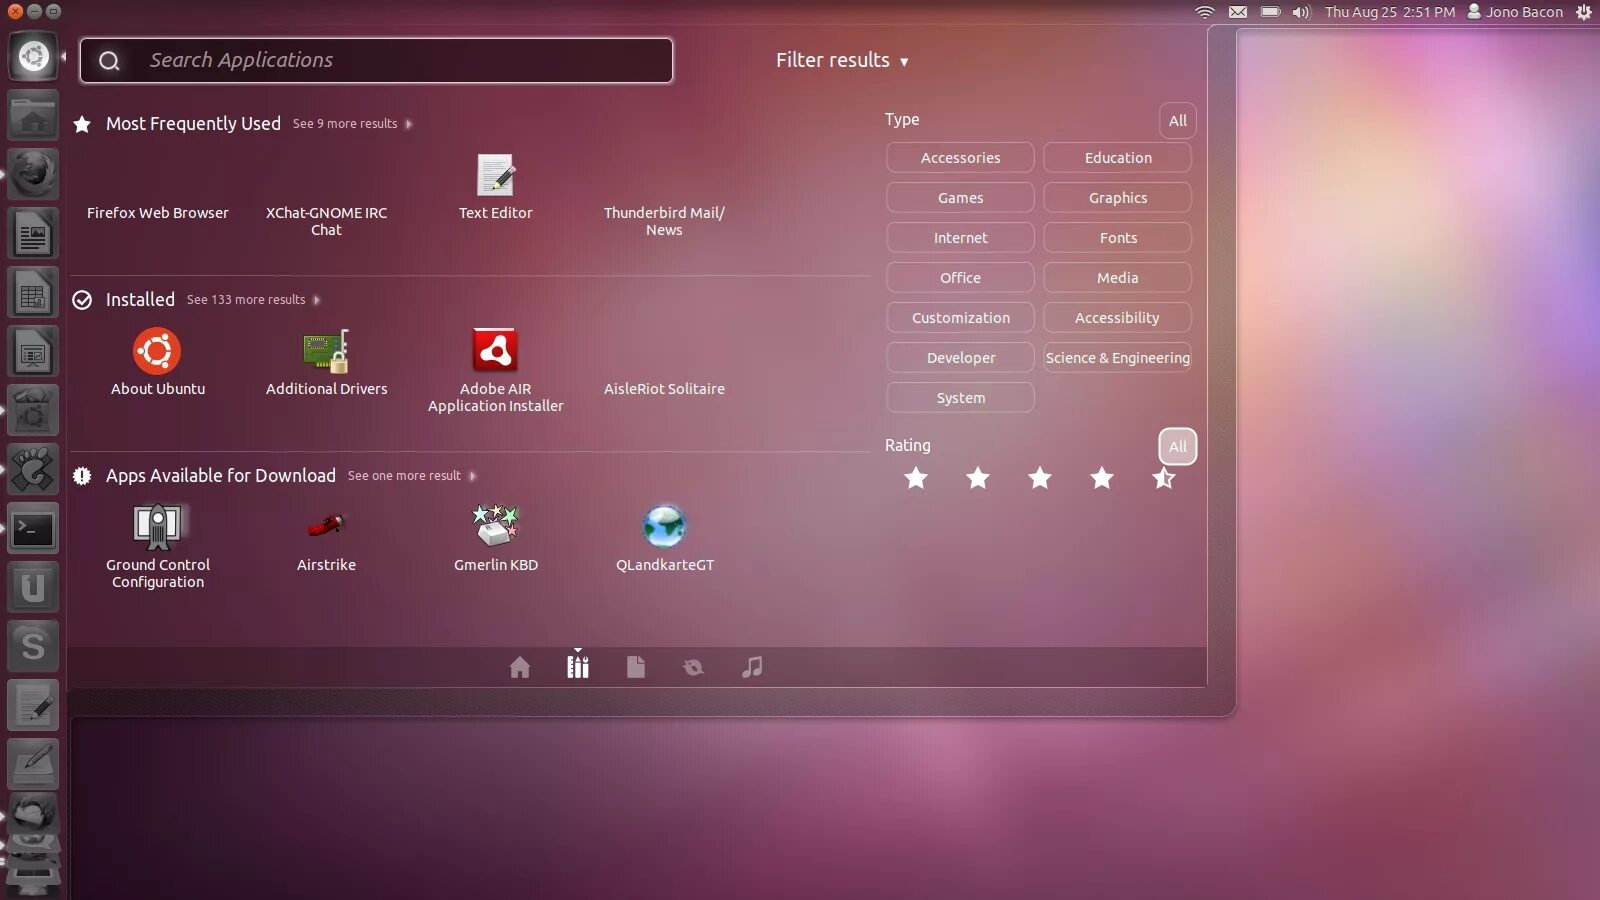Open the sound volume indicator

[1301, 12]
